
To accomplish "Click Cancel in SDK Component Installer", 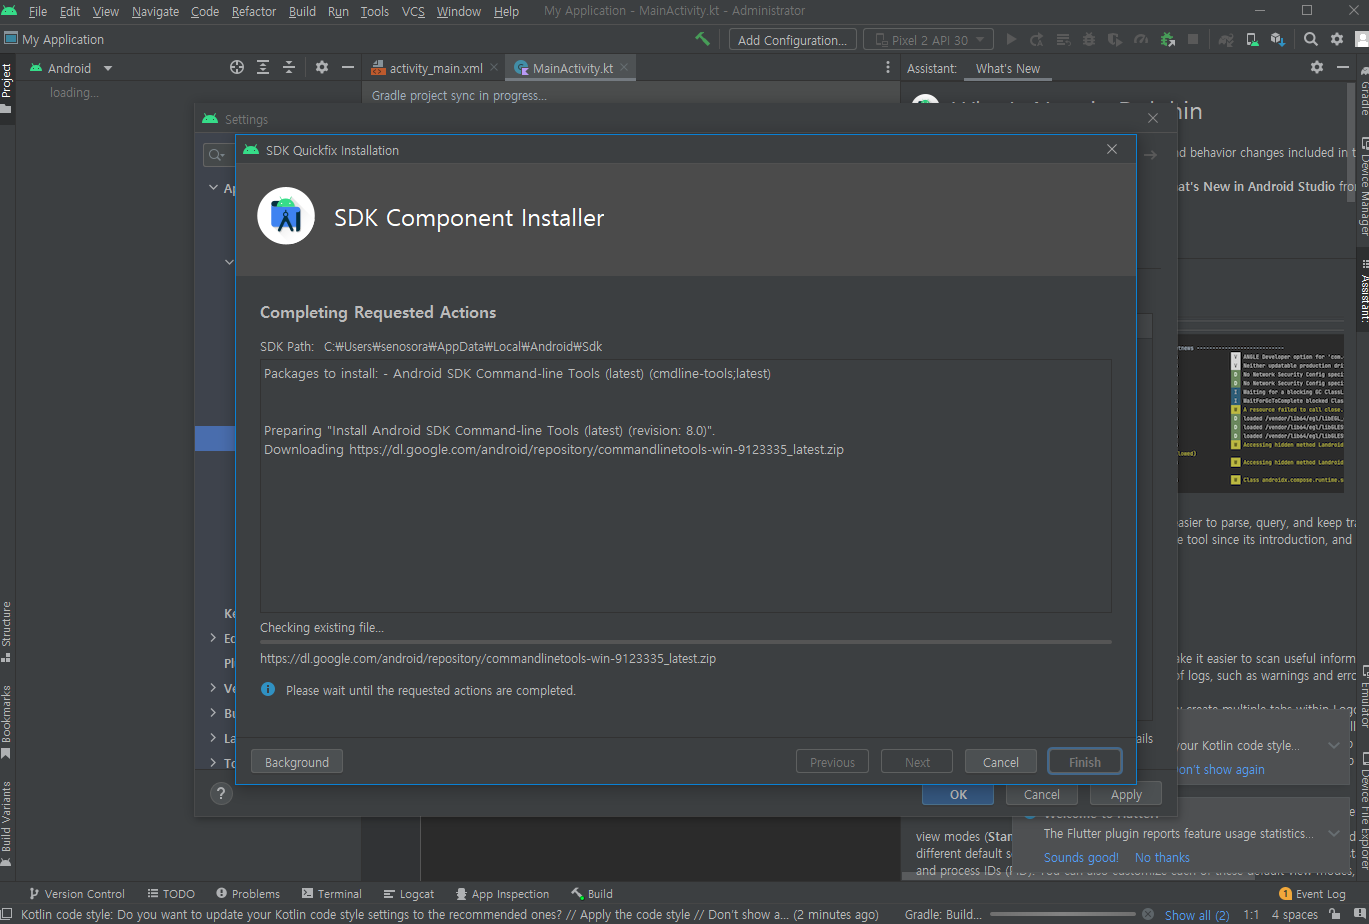I will 1001,761.
